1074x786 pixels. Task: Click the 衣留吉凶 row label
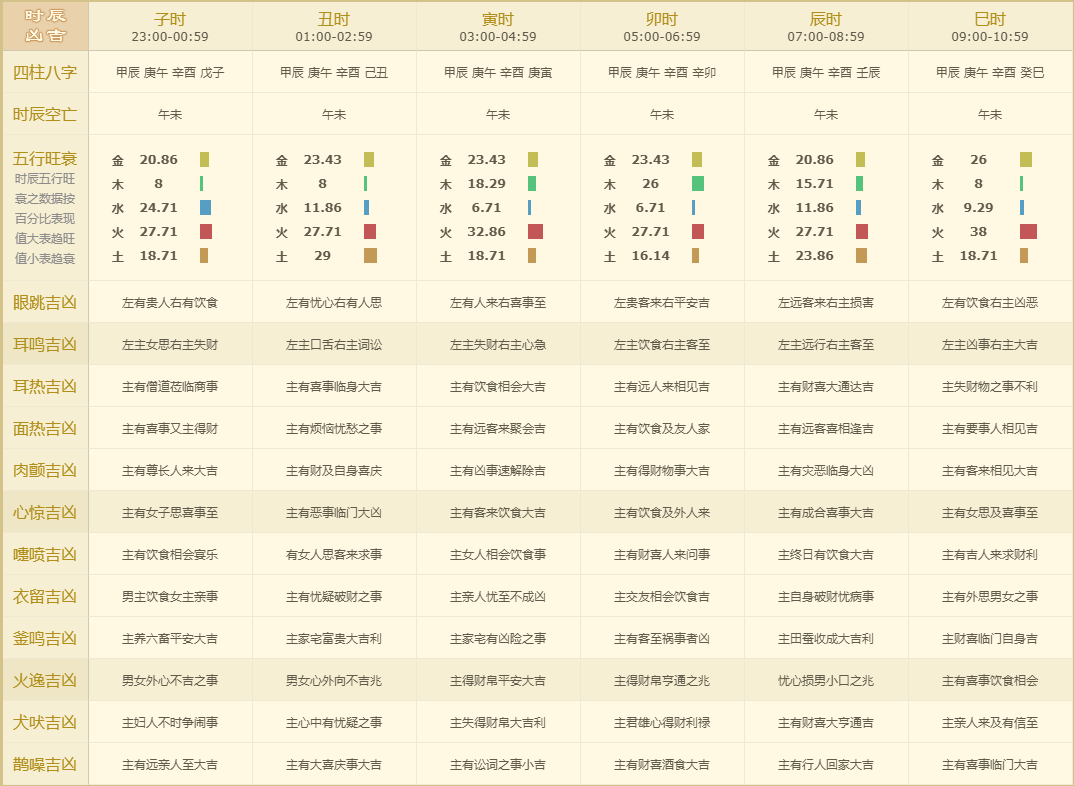coord(45,596)
